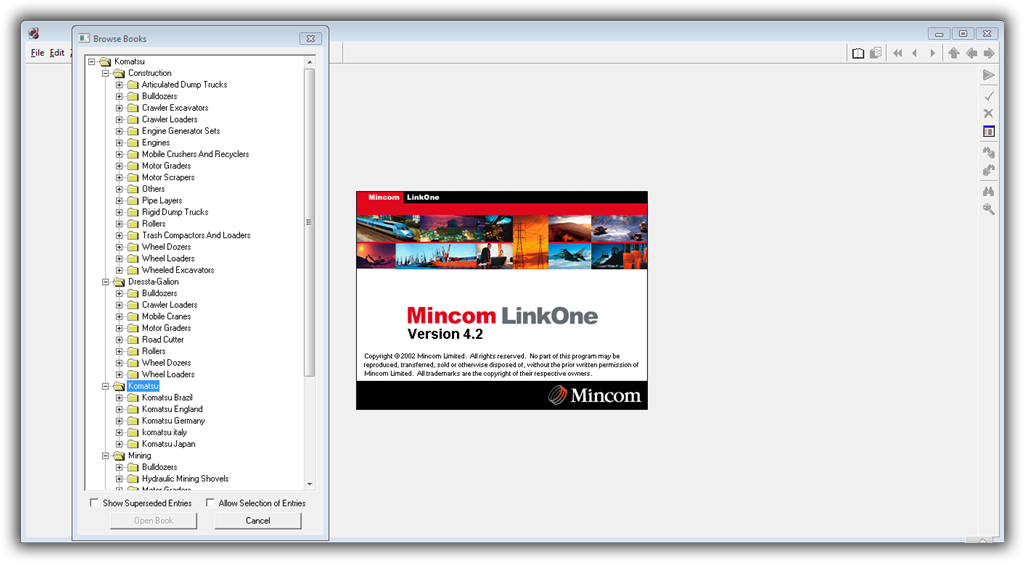Click the thick up arrow icon
1024x563 pixels.
(954, 53)
